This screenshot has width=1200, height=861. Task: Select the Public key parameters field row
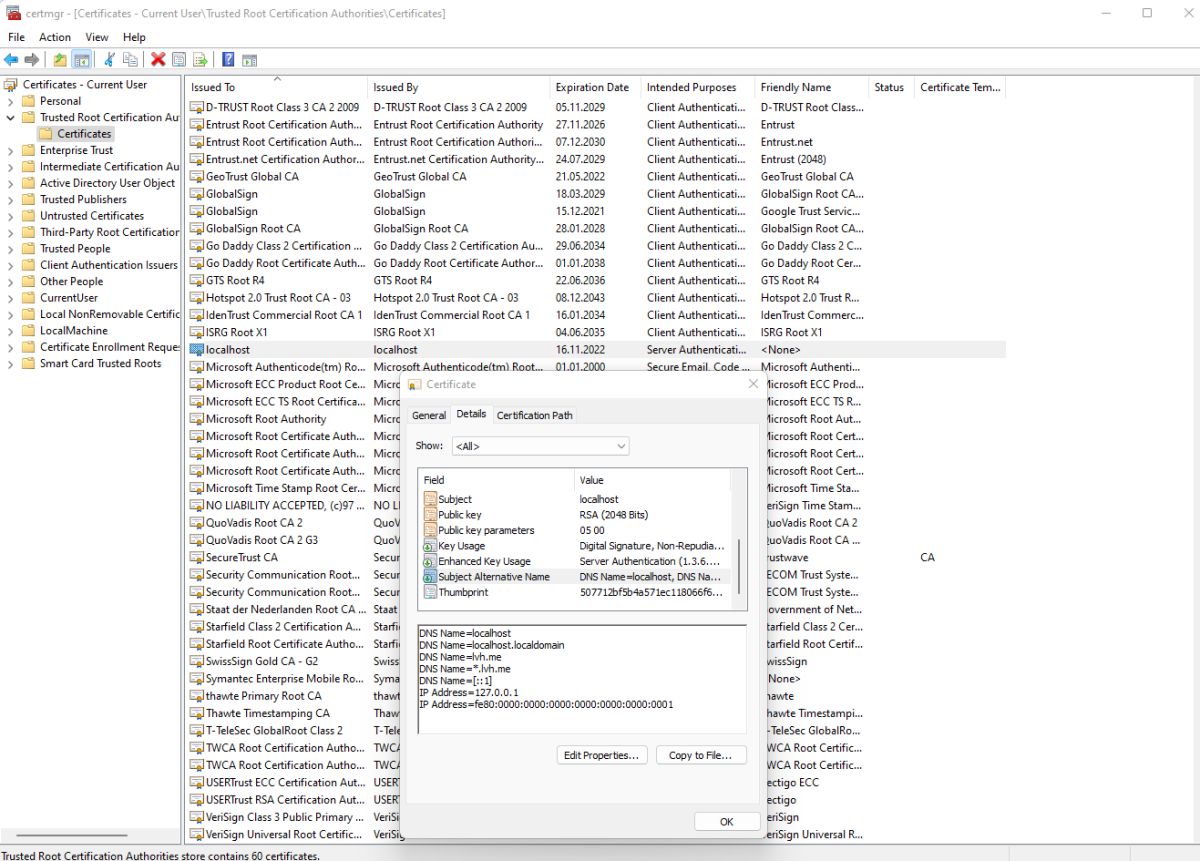point(576,530)
